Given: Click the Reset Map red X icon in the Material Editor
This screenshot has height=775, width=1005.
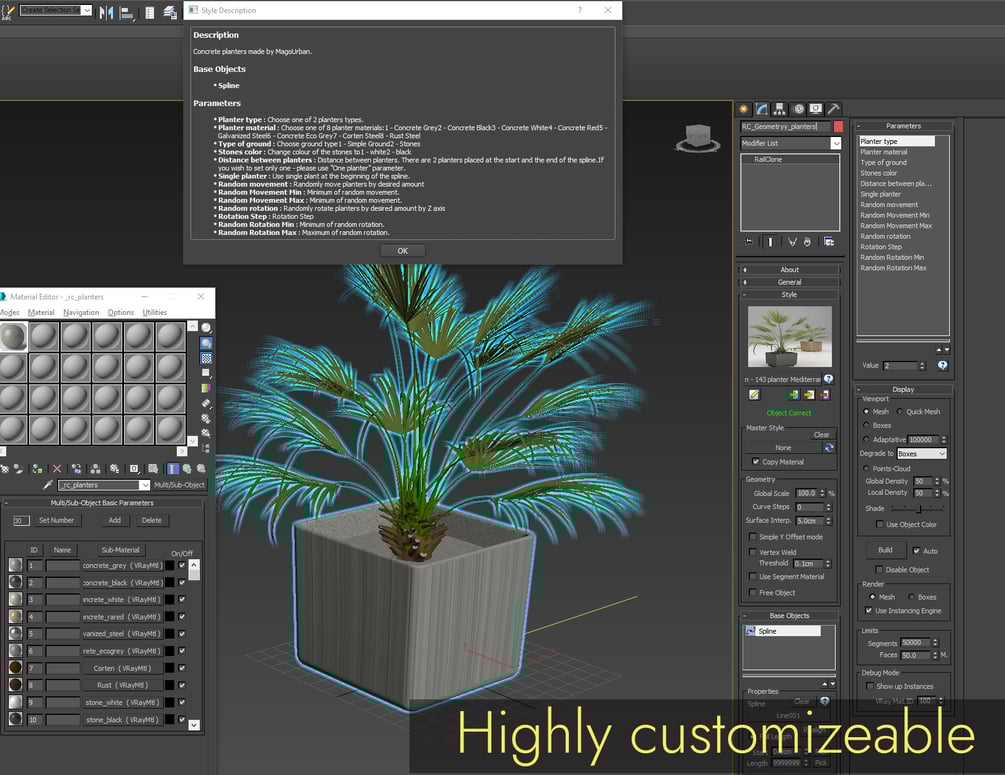Looking at the screenshot, I should (x=57, y=469).
